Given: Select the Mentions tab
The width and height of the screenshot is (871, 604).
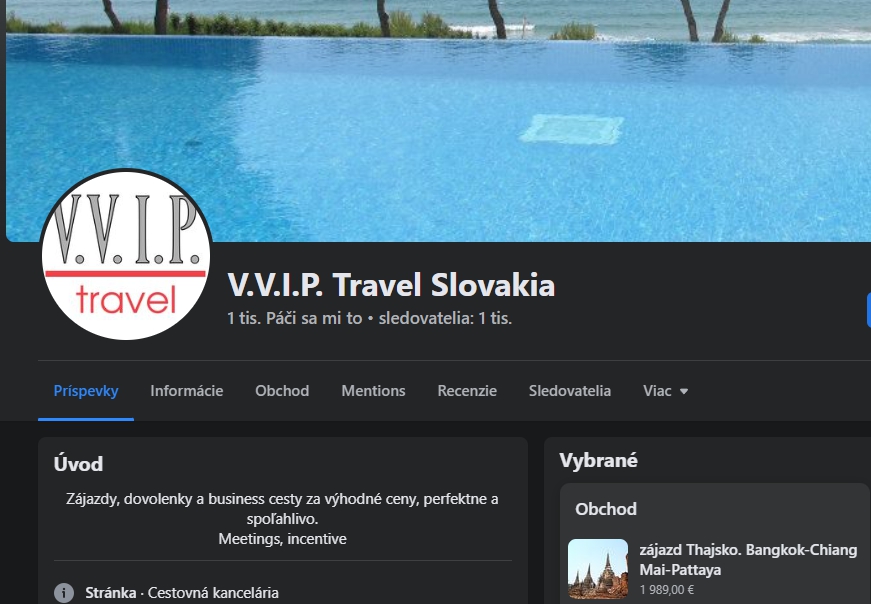Looking at the screenshot, I should coord(373,391).
